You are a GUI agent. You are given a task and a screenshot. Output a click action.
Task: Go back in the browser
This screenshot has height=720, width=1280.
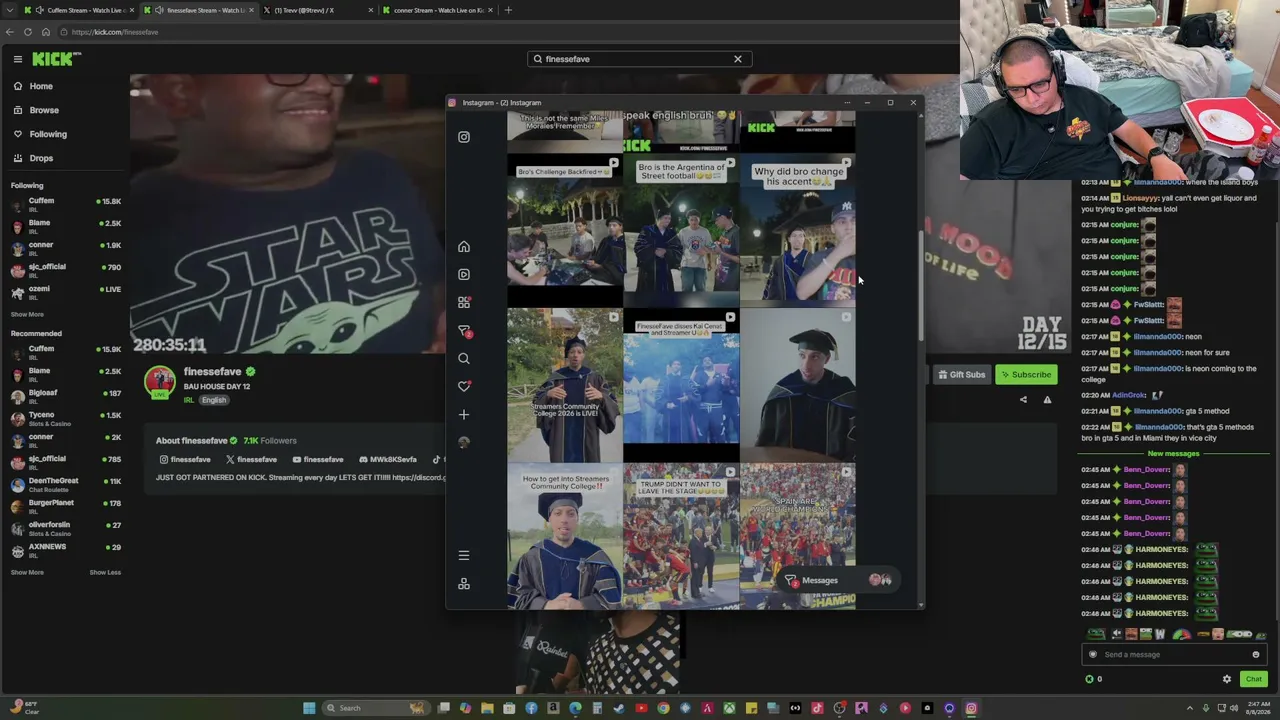10,32
